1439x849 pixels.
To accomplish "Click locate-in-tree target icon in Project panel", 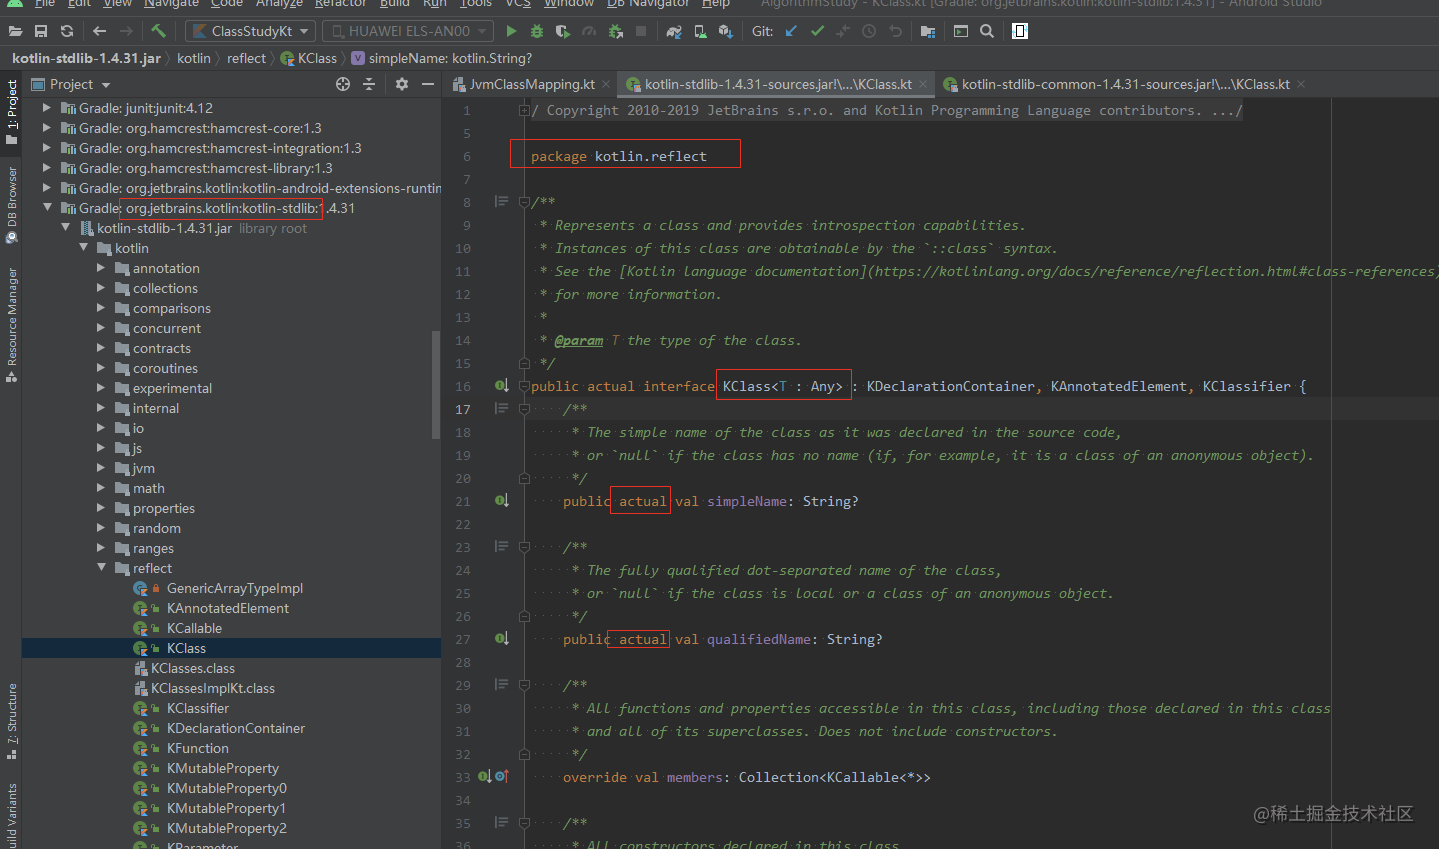I will [343, 84].
